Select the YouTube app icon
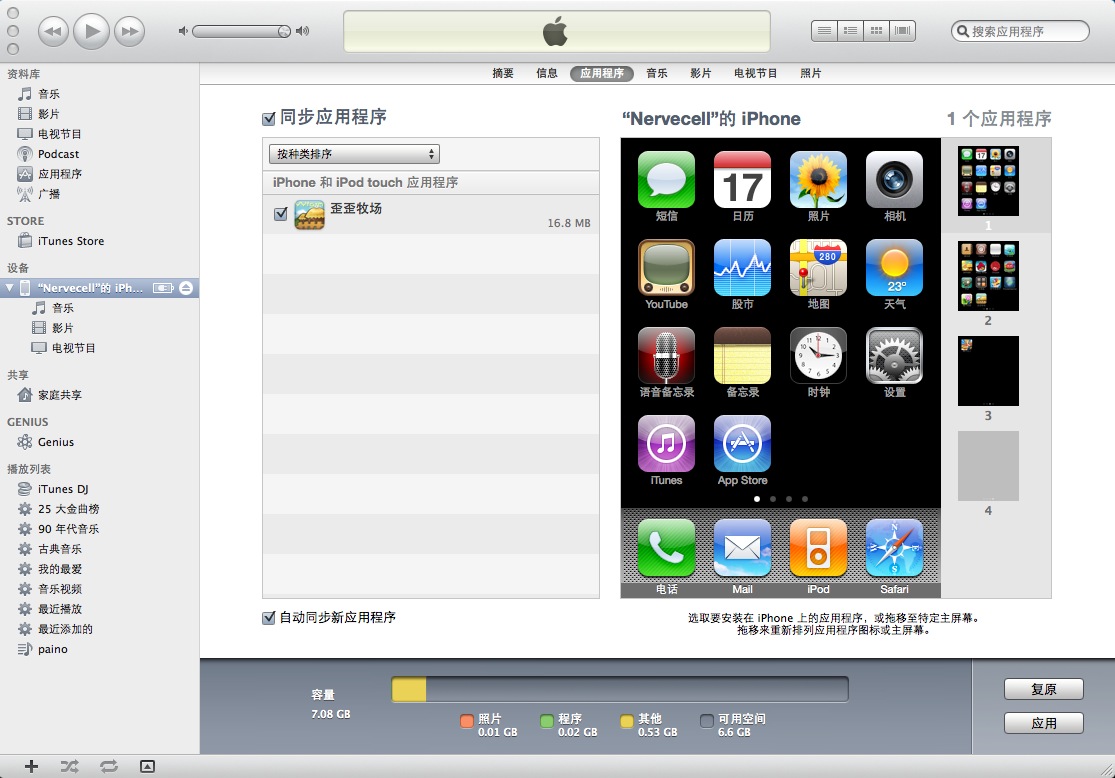Screen dimensions: 1115x778 666,267
